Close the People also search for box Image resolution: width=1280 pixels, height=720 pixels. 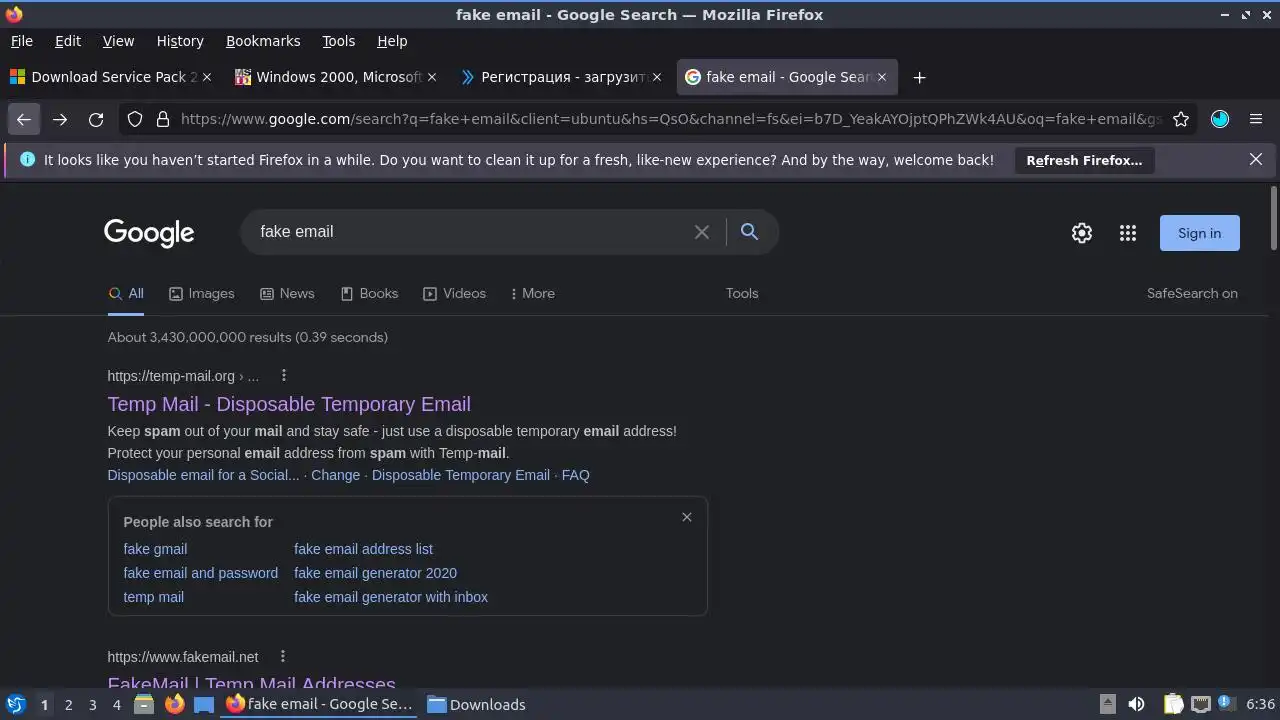[687, 517]
